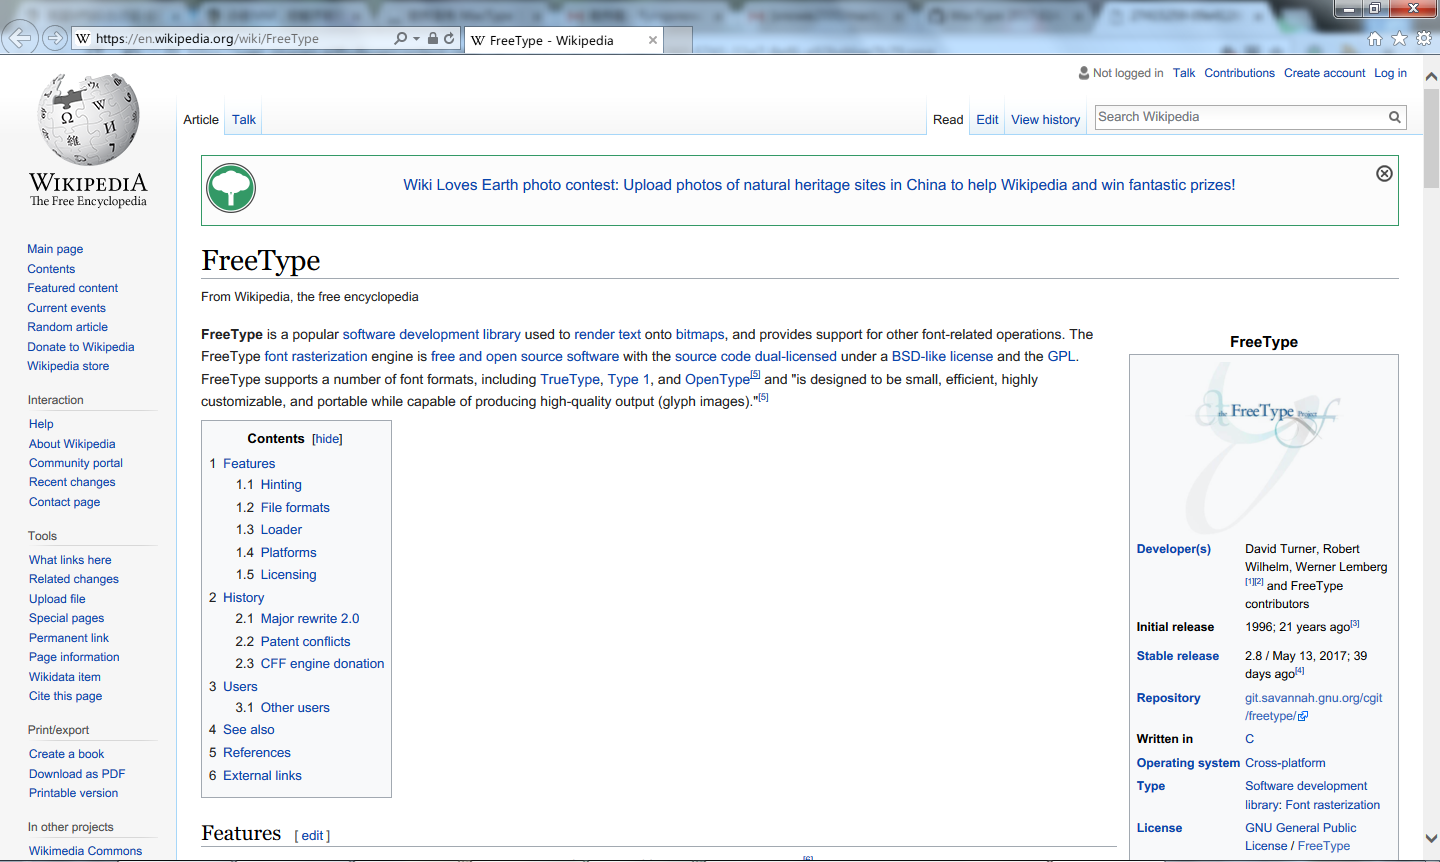This screenshot has width=1440, height=862.
Task: Open Wikimedia Commons in other projects
Action: click(85, 851)
